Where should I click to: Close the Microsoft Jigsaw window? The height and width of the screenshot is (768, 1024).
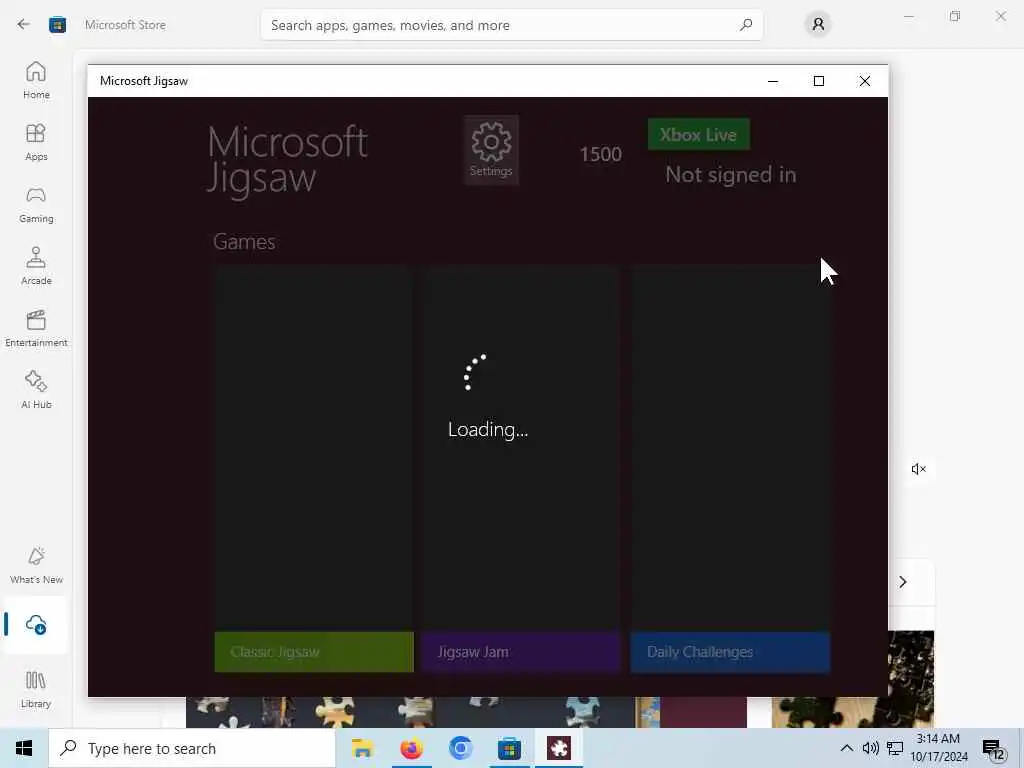coord(865,81)
